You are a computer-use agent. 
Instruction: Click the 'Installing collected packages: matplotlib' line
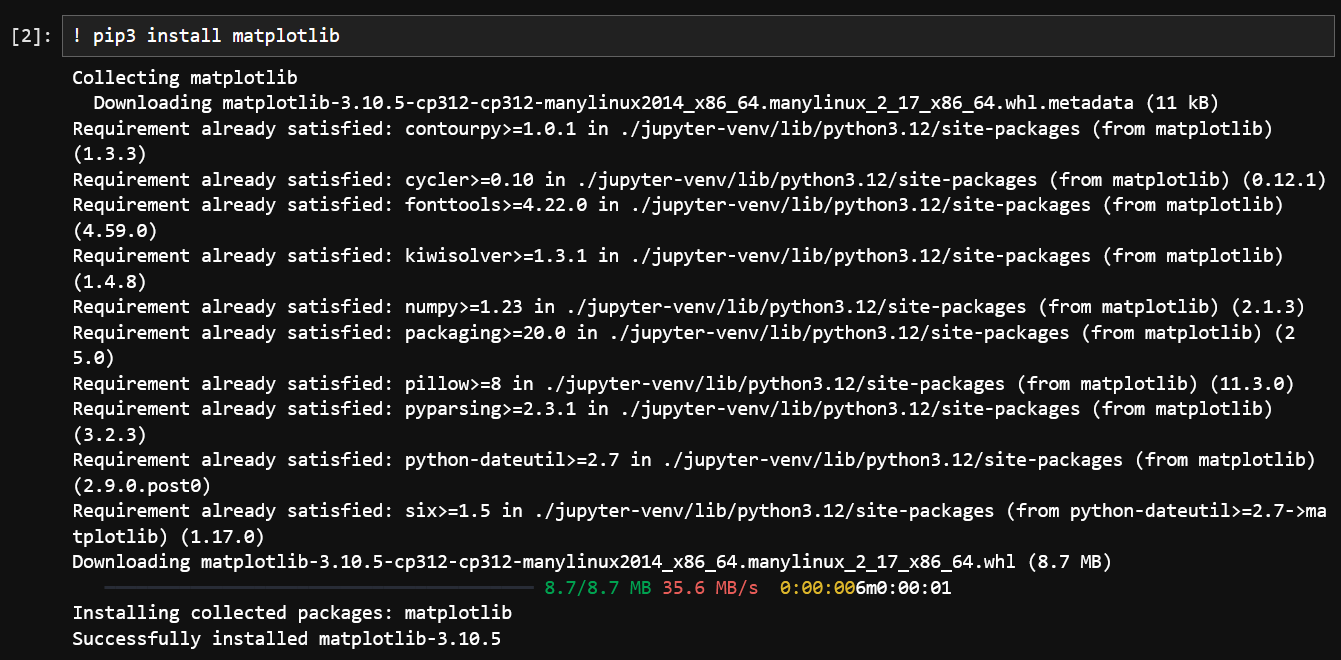point(292,612)
